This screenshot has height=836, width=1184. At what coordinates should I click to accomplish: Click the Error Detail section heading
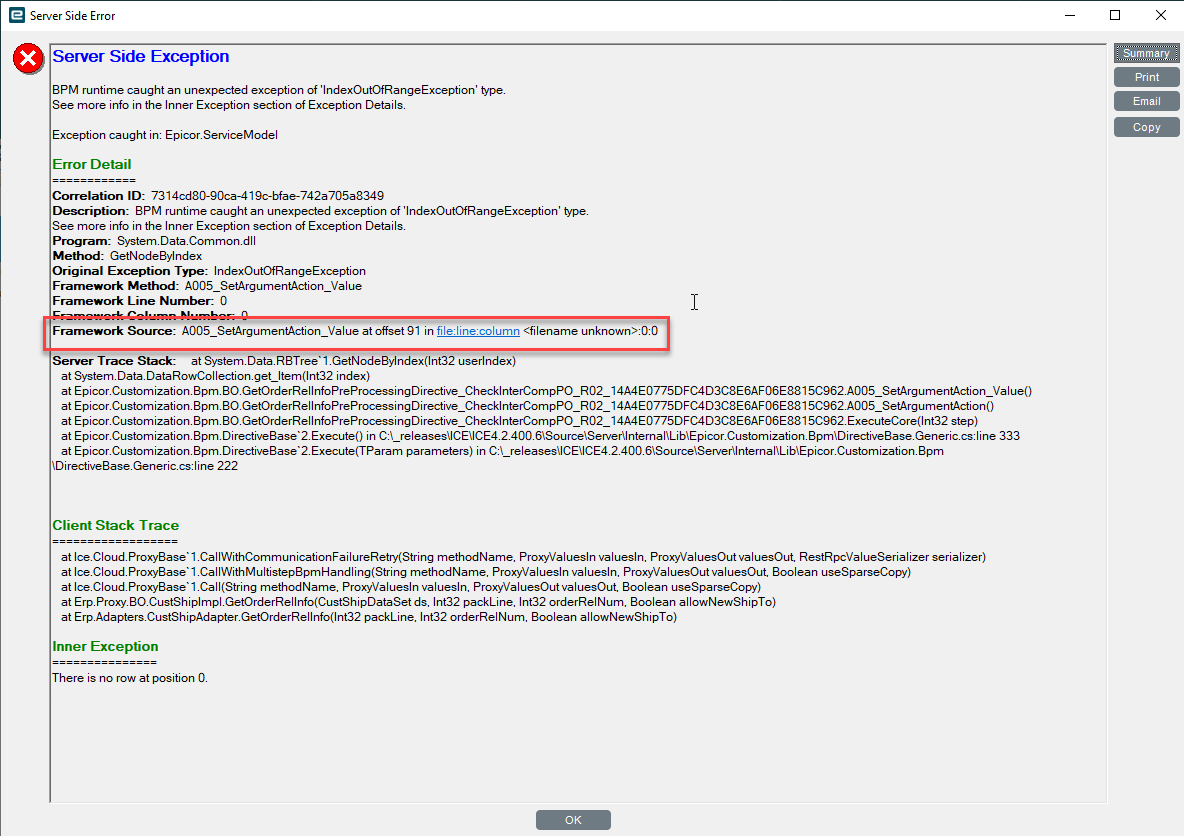tap(91, 164)
